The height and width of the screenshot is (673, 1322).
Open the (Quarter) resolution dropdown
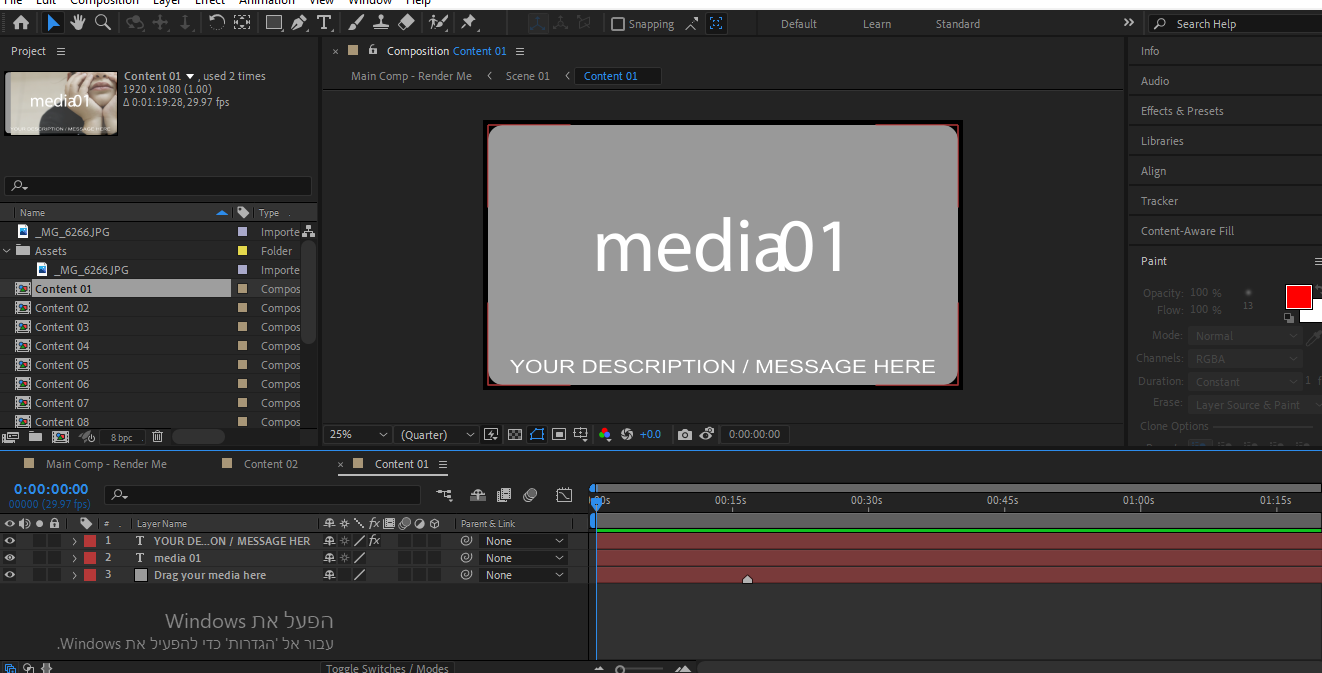(x=438, y=435)
